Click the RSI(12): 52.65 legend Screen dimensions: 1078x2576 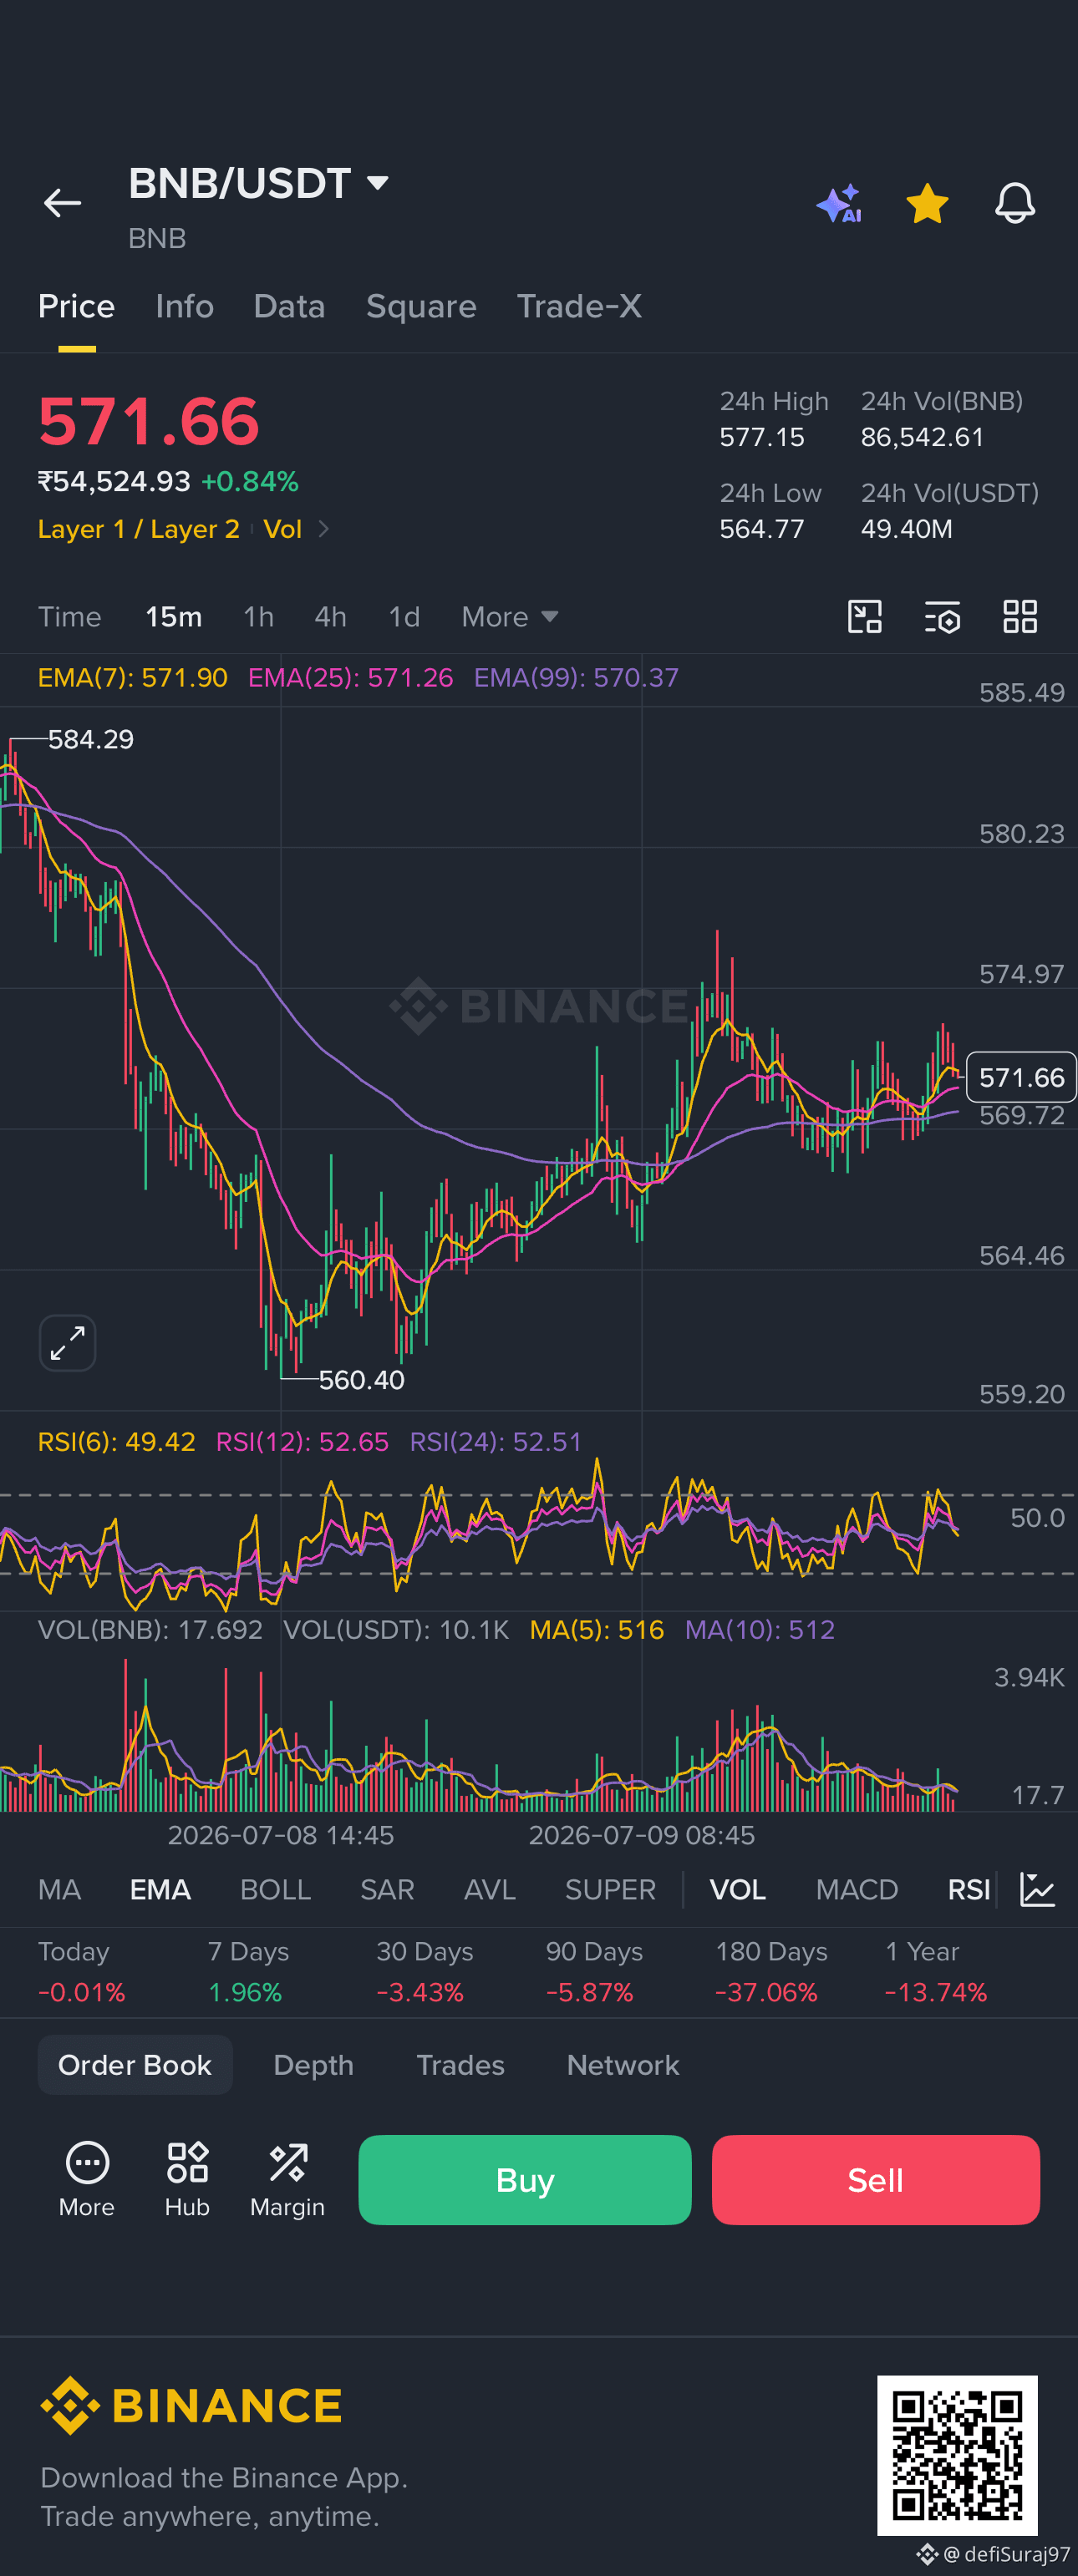pos(302,1442)
